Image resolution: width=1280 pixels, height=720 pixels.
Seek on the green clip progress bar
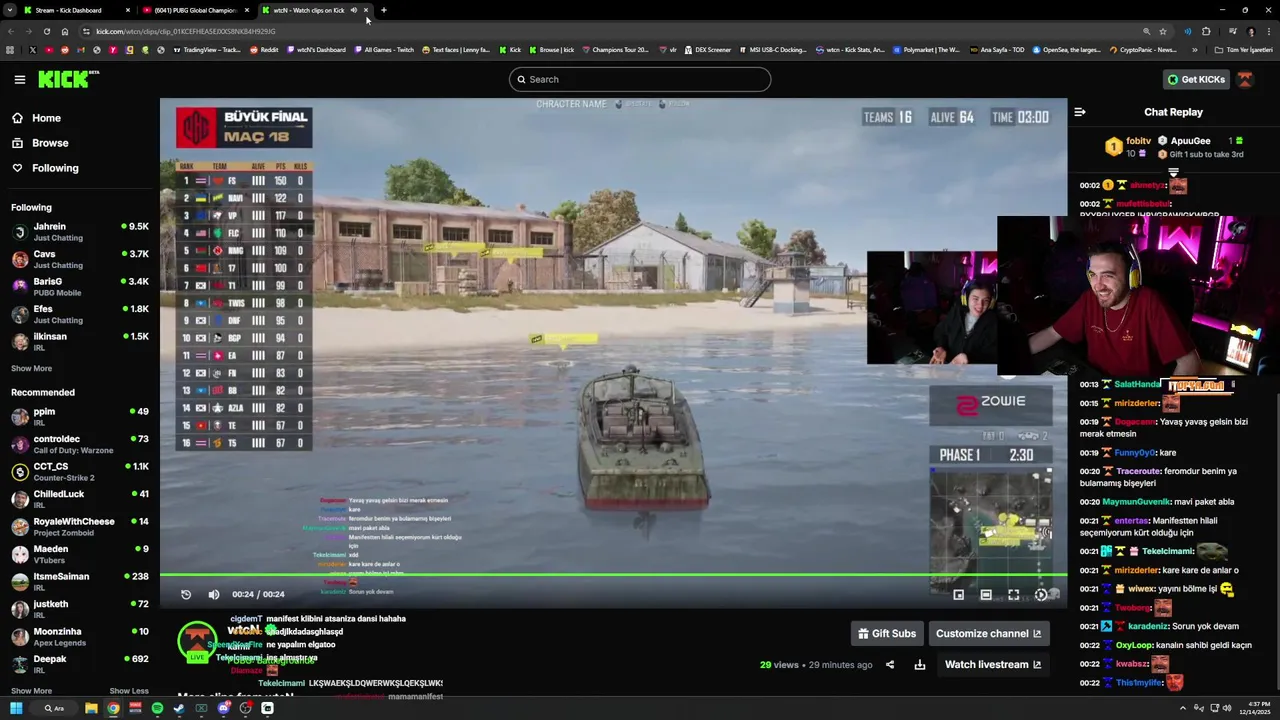pos(613,574)
